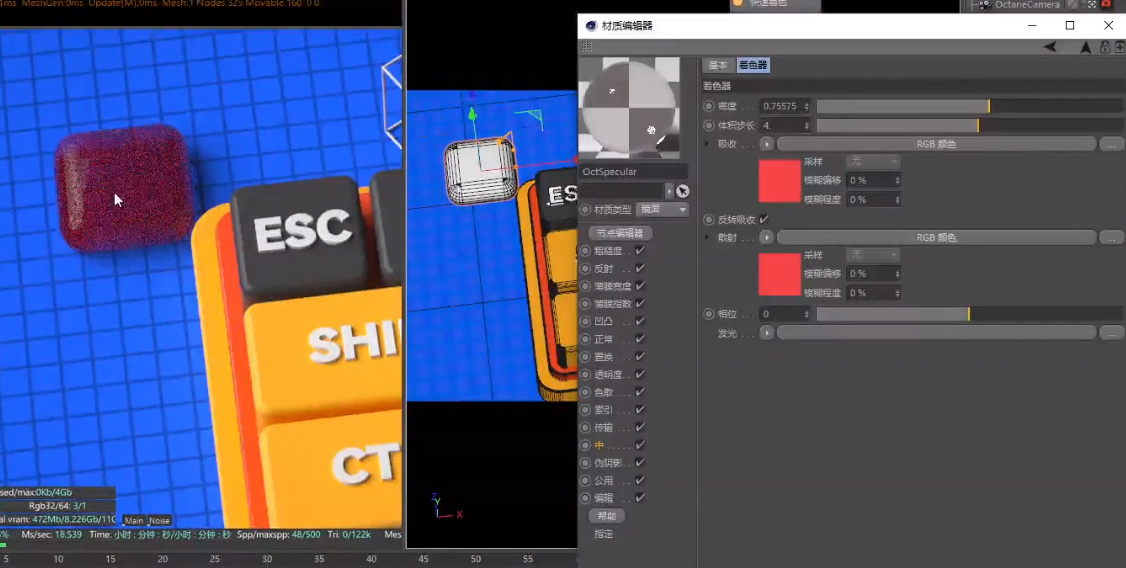Click the back arrow in material editor
Screen dimensions: 1126x568
[x=1050, y=47]
